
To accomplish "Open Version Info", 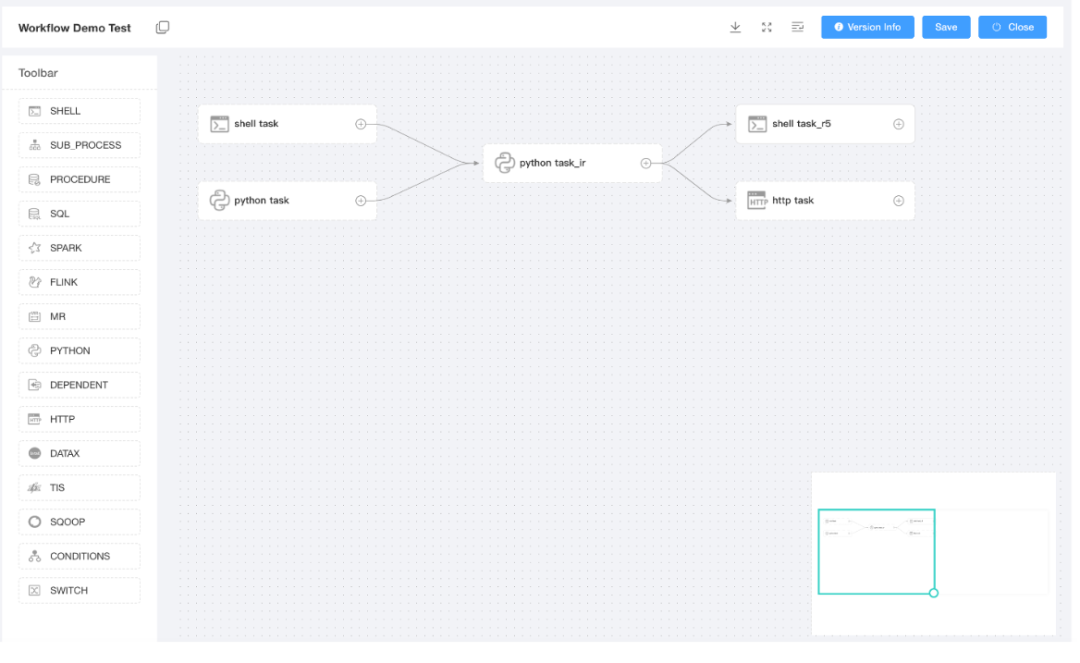I will [x=867, y=27].
